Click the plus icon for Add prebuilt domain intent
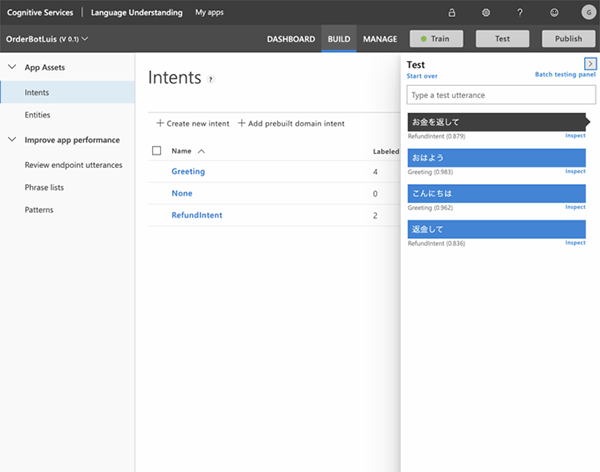Image resolution: width=600 pixels, height=472 pixels. (241, 123)
